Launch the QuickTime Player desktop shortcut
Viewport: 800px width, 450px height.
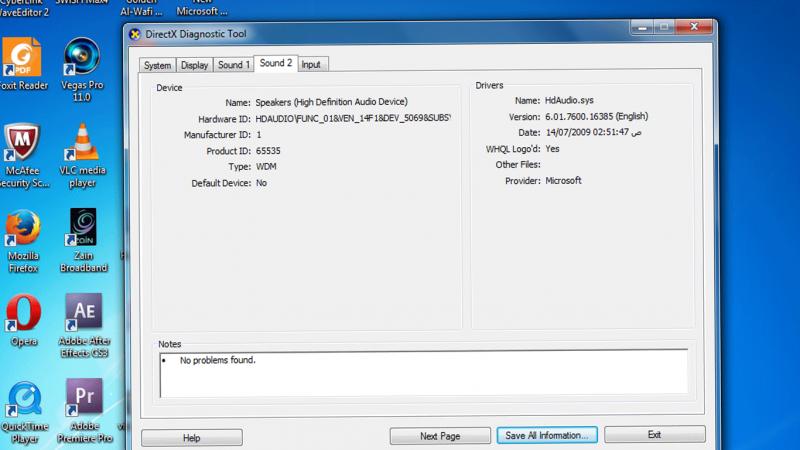[24, 412]
